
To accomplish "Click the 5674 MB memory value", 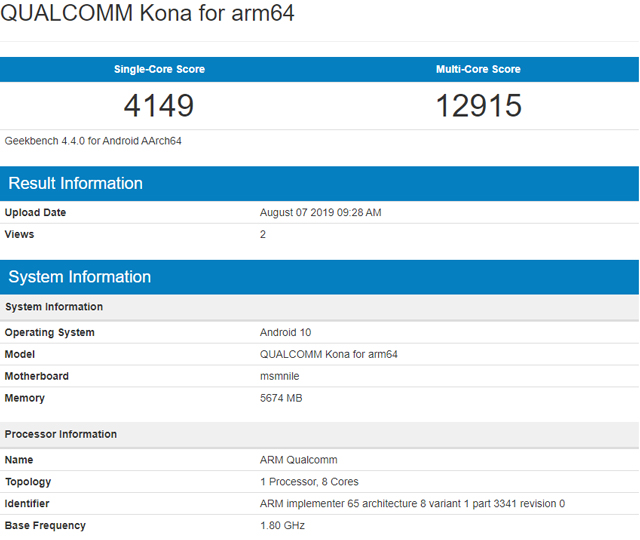I will pyautogui.click(x=281, y=398).
